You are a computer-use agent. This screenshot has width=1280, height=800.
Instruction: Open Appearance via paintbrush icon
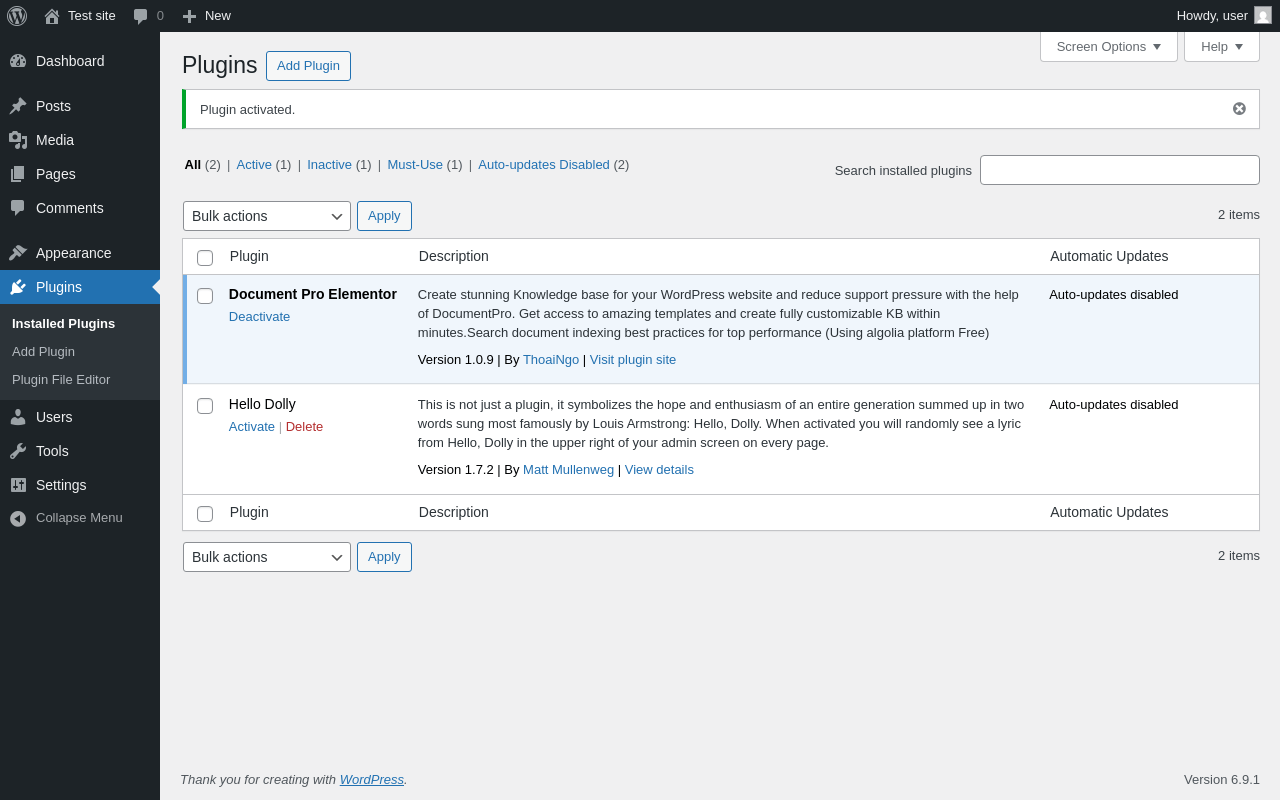18,253
